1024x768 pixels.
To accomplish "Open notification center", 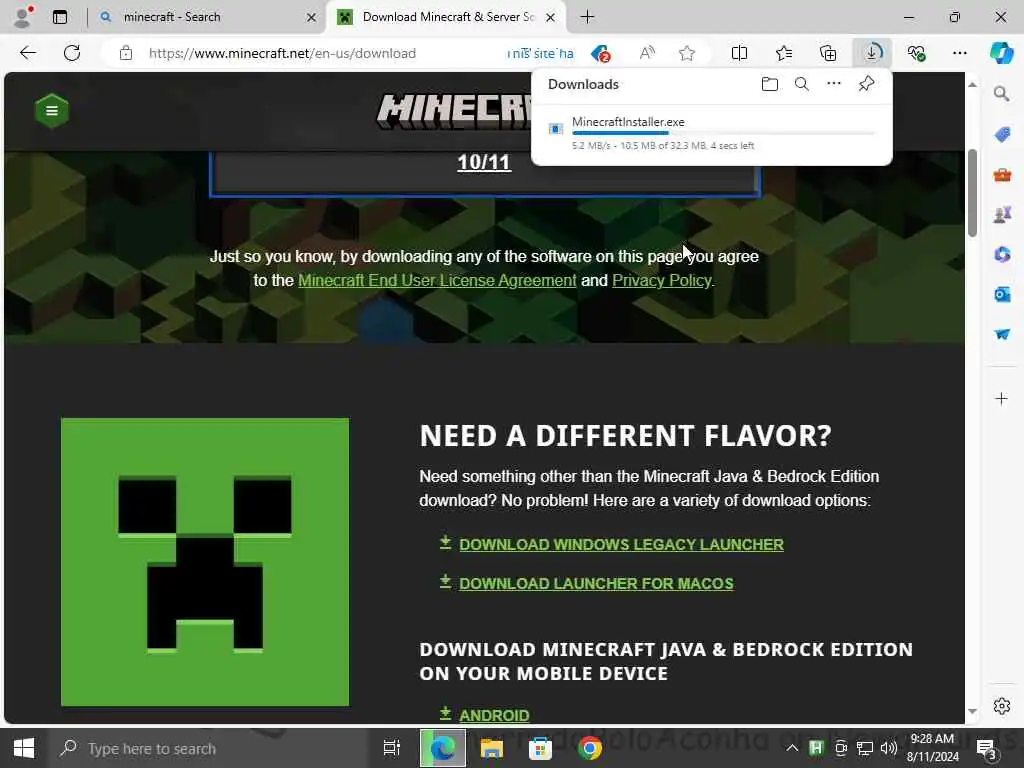I will (x=987, y=748).
